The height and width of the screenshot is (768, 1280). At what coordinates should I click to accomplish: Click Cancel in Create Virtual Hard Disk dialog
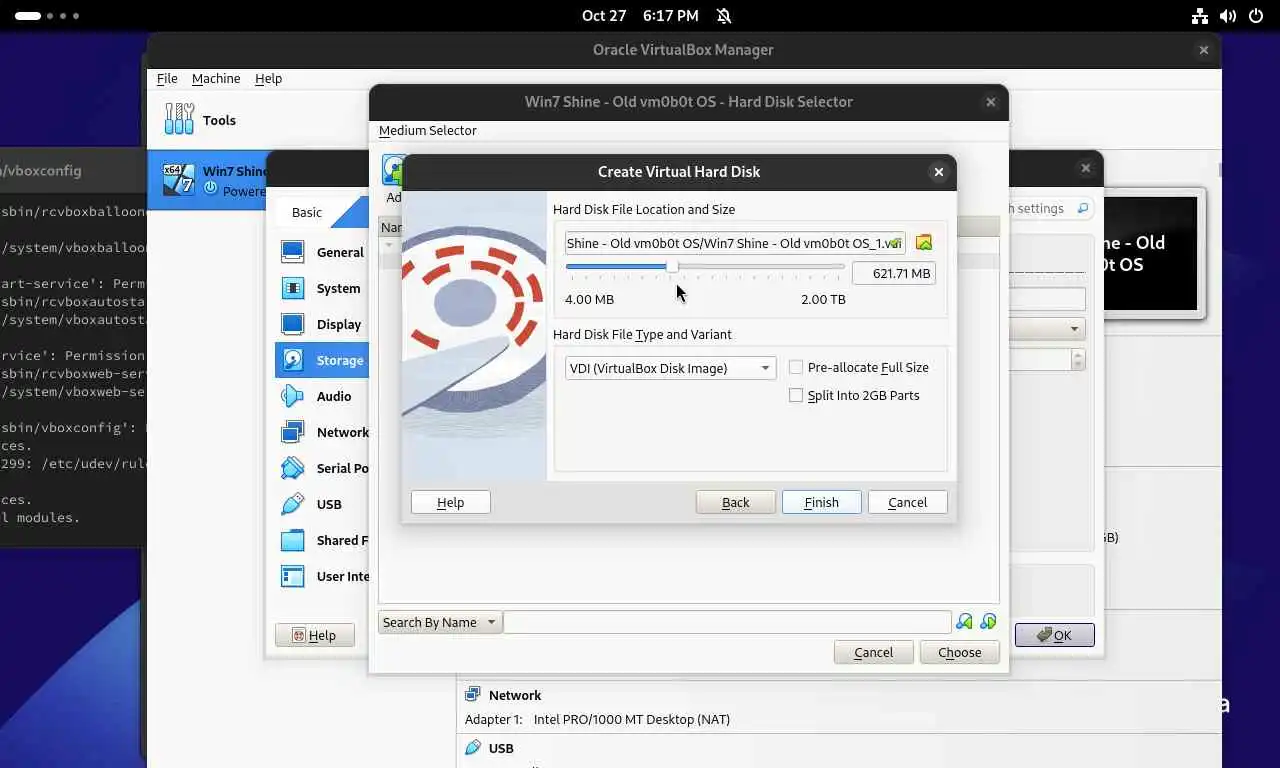coord(908,502)
